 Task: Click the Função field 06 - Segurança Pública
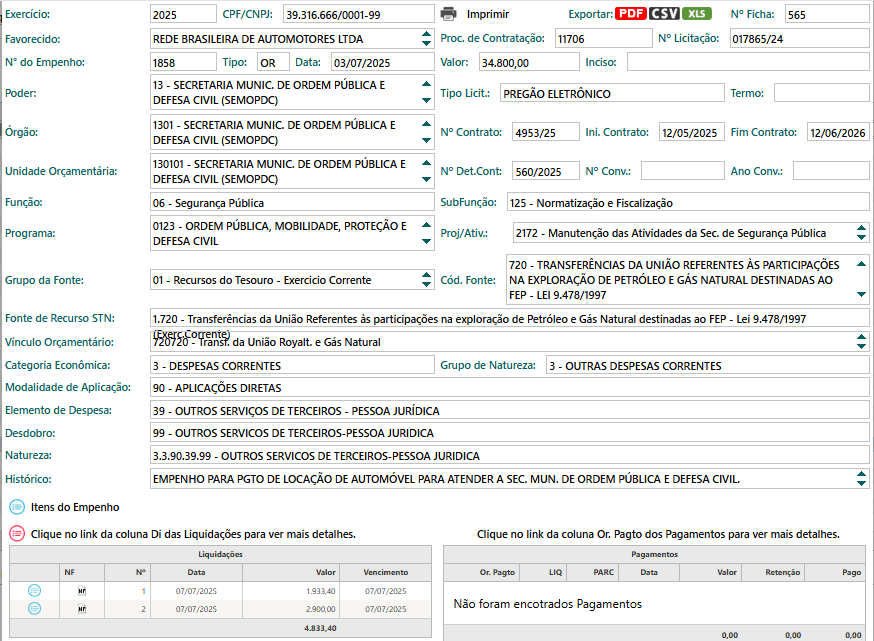pyautogui.click(x=292, y=202)
